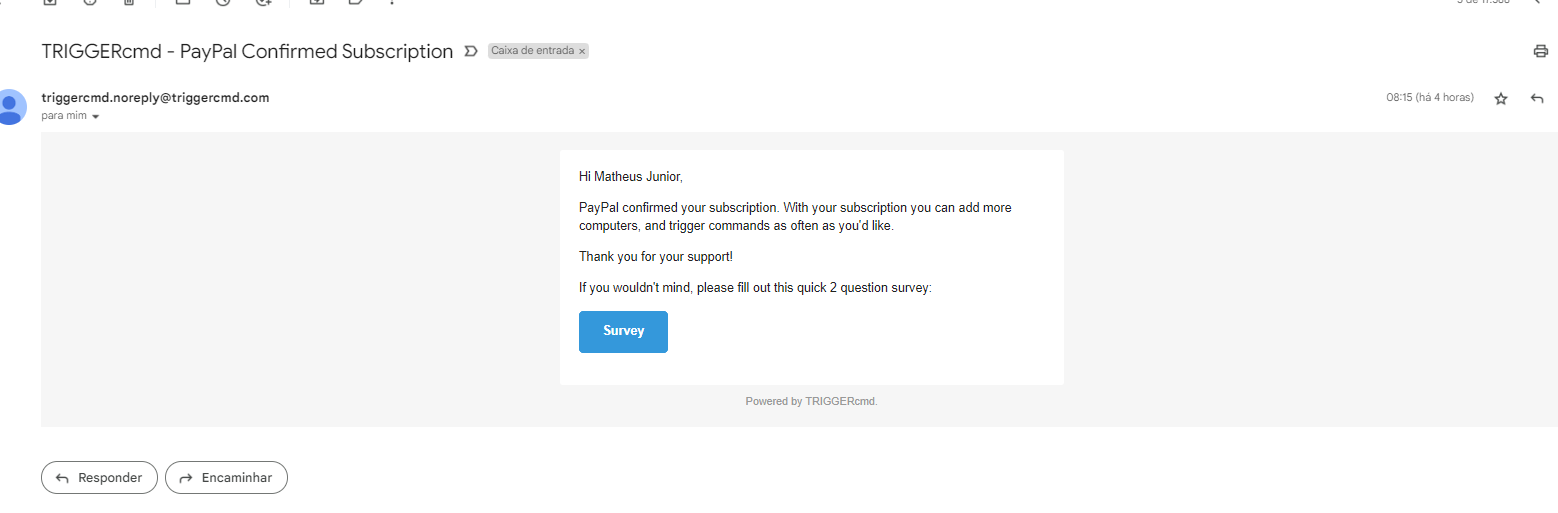Click the reply arrow icon beside the star
The height and width of the screenshot is (513, 1558).
1537,98
